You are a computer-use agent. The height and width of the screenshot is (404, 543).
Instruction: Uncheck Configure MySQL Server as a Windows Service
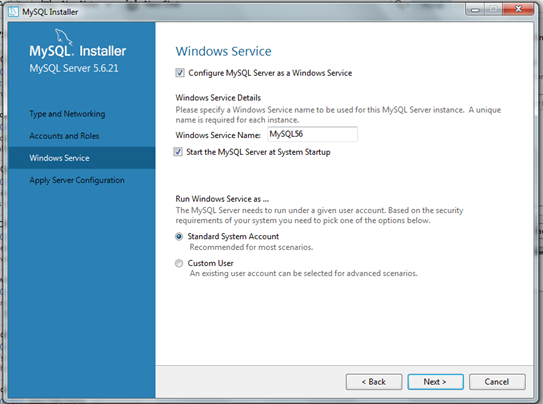(180, 73)
